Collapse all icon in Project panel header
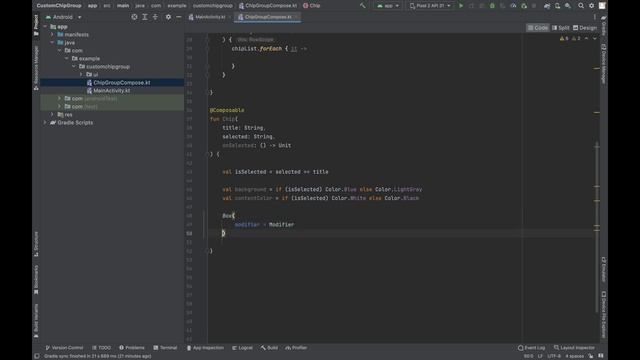 pos(155,17)
